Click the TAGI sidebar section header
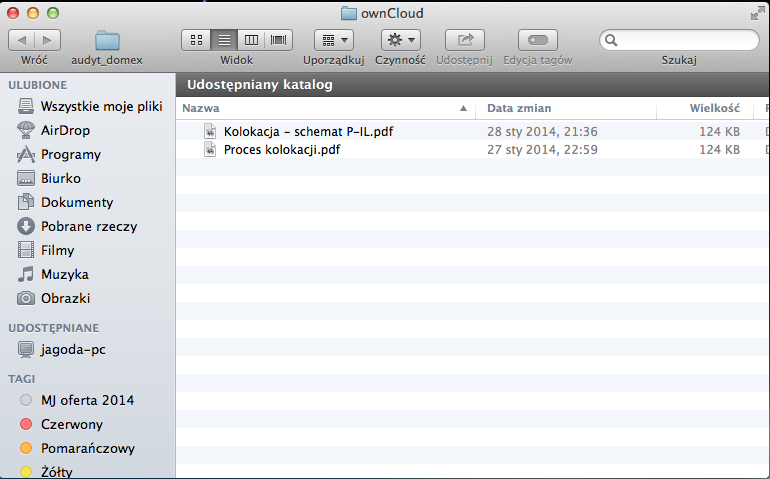Screen dimensions: 770x479 tap(22, 379)
